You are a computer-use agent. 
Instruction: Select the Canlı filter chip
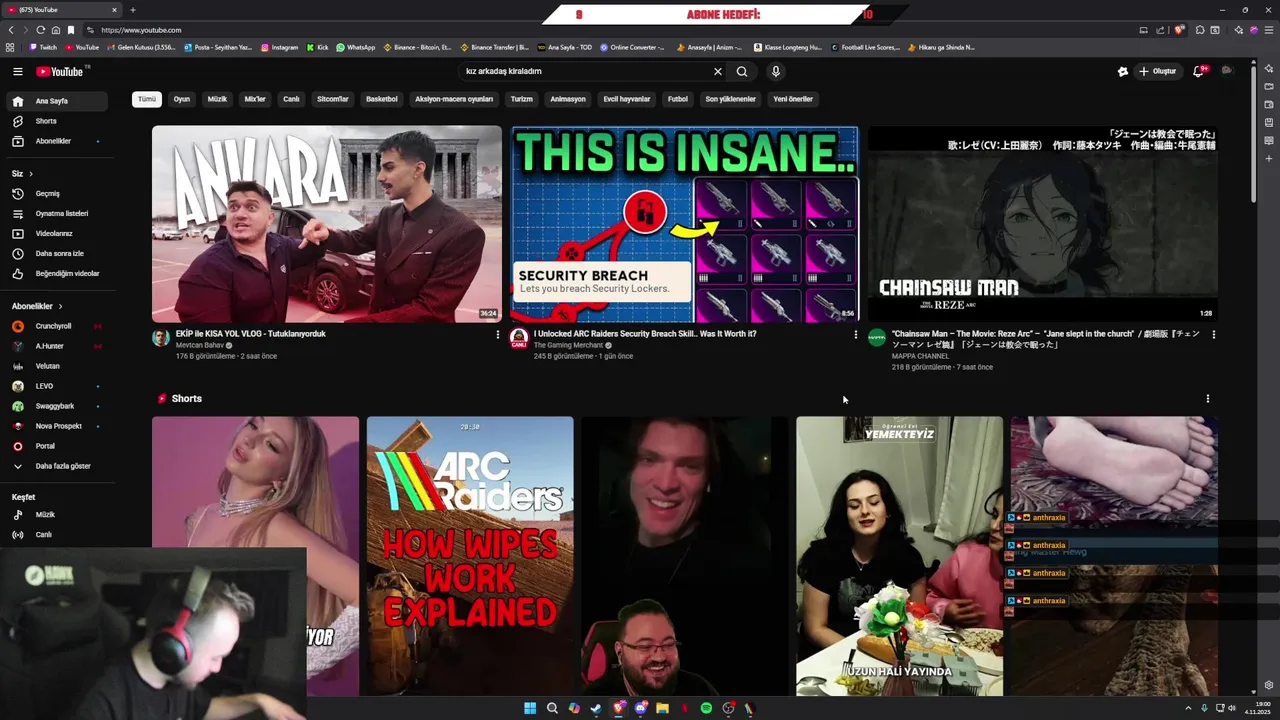(291, 99)
